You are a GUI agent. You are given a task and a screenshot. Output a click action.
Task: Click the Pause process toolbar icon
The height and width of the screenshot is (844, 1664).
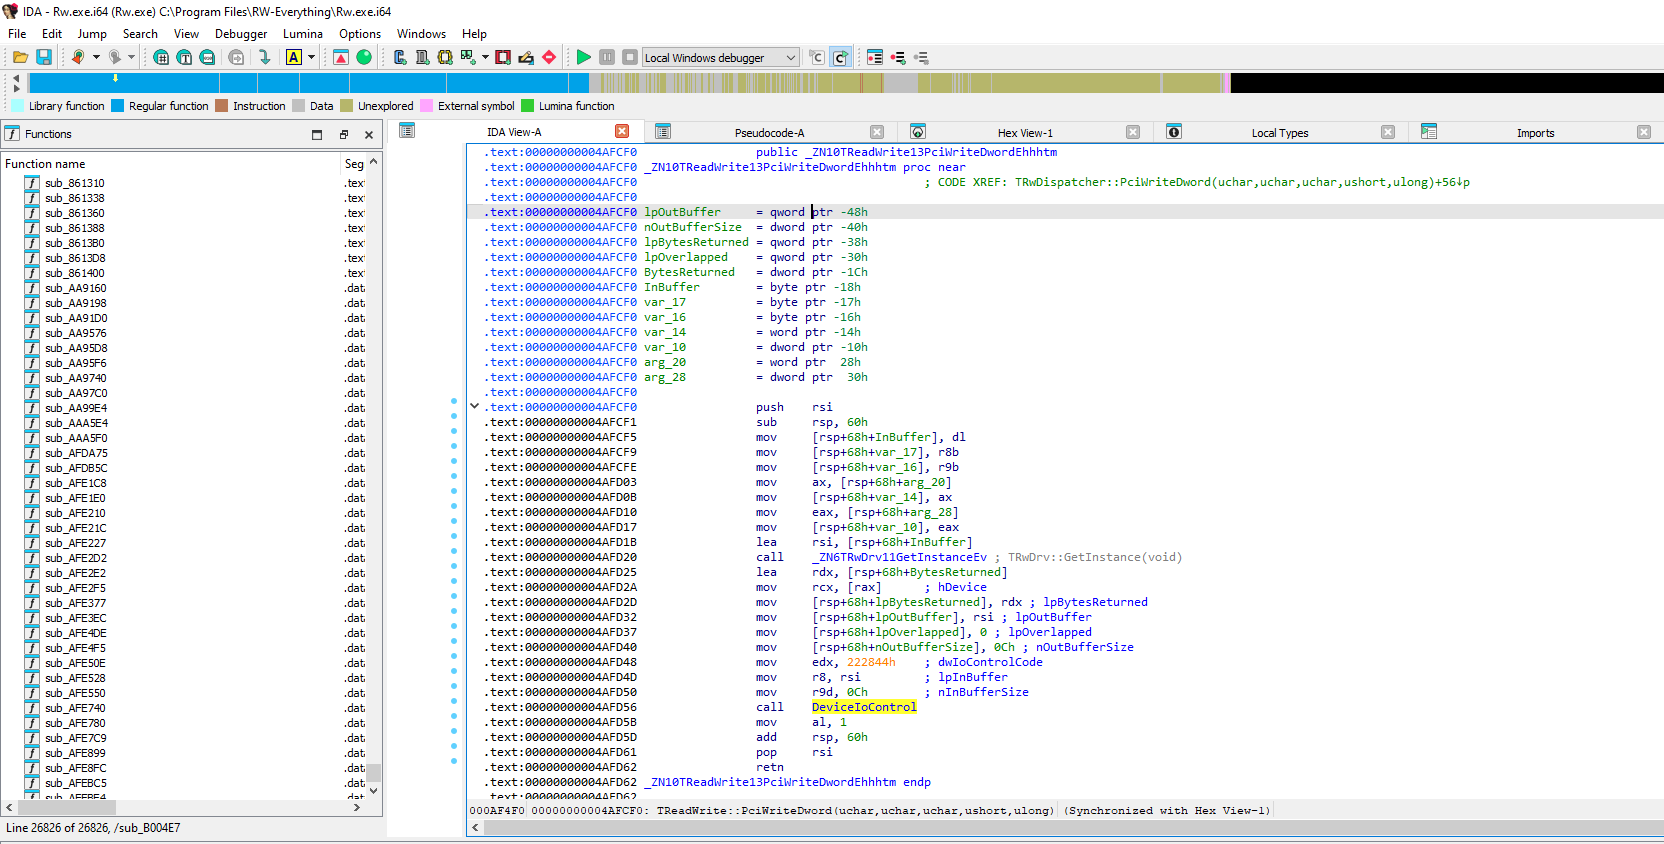(607, 58)
